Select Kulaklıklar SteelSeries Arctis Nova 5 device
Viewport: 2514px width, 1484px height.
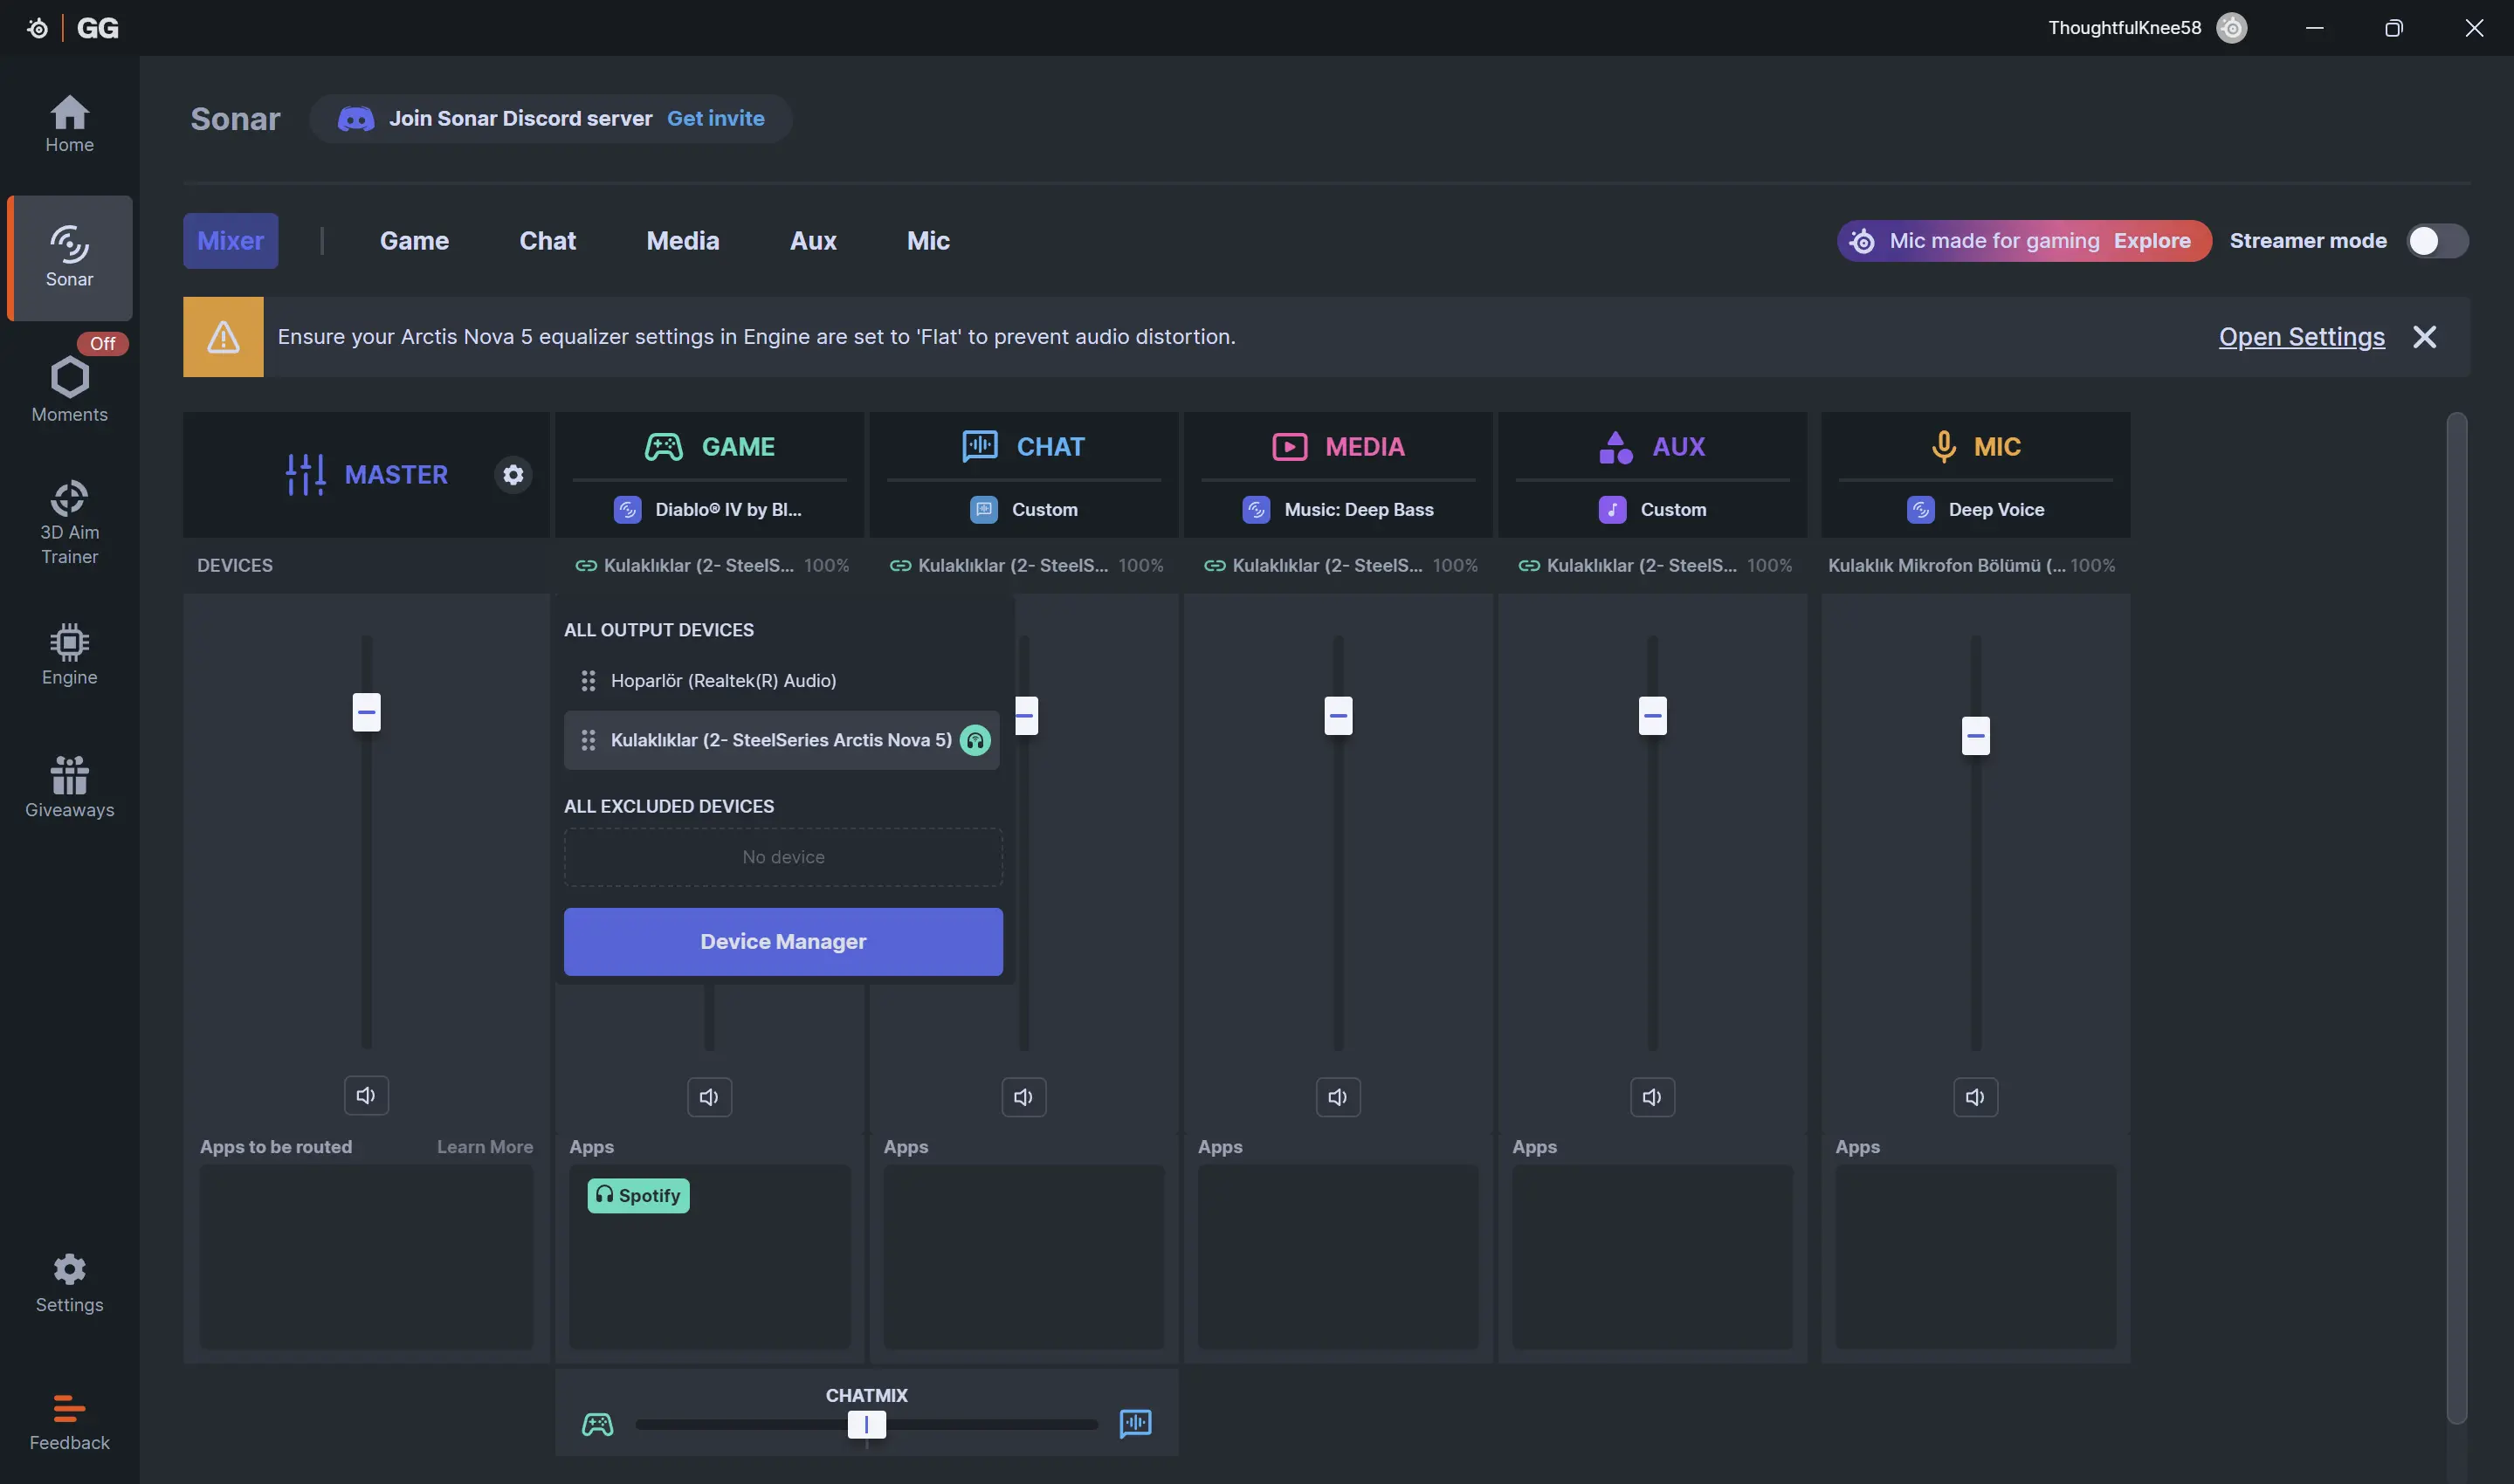(x=782, y=740)
